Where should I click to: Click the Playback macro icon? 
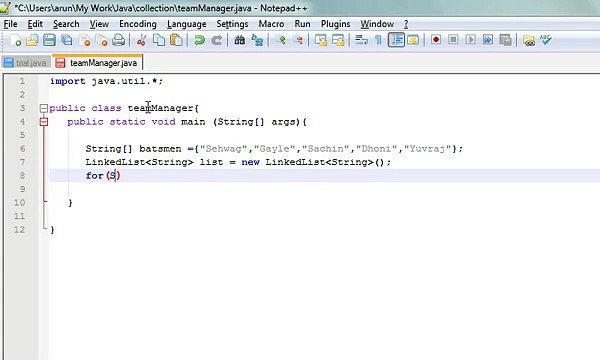click(x=471, y=40)
